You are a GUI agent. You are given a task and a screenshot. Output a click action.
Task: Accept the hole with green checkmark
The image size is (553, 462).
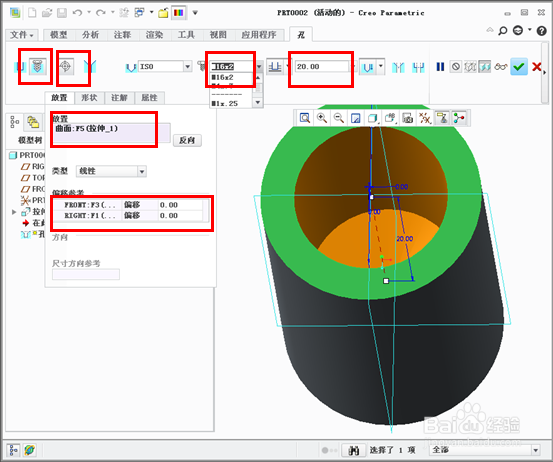point(519,67)
